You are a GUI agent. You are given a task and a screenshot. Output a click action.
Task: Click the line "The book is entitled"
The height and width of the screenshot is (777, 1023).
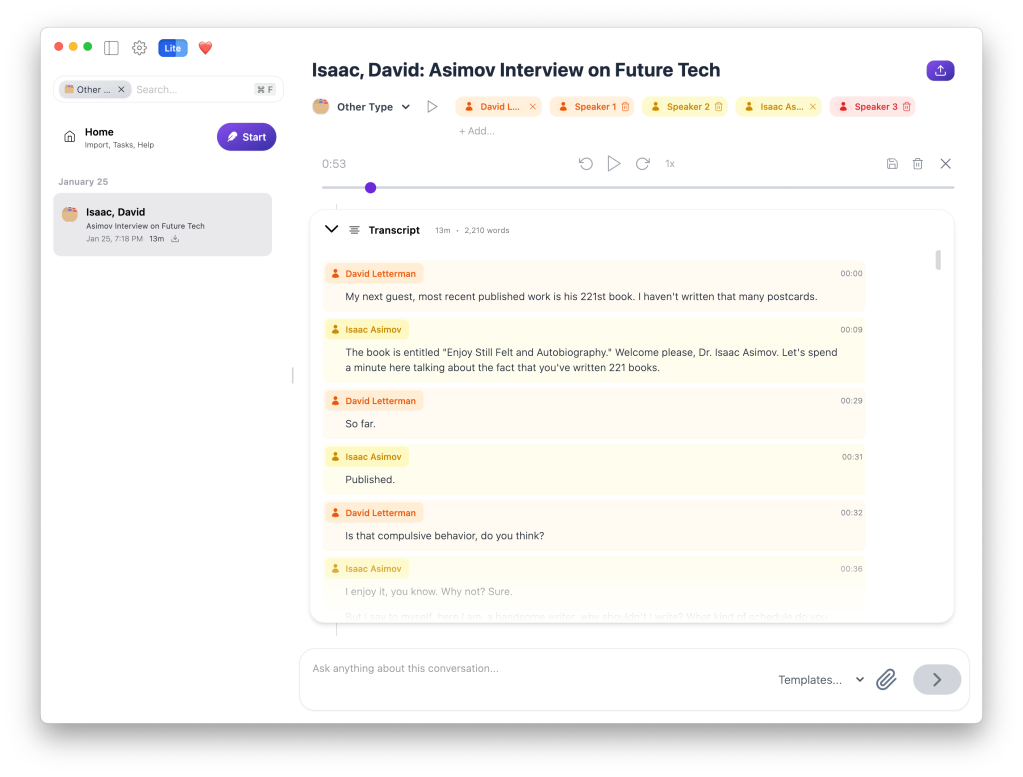[591, 360]
